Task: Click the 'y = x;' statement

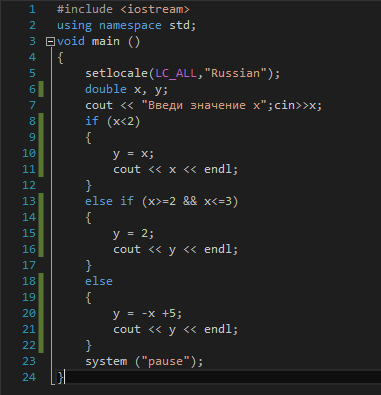Action: pos(134,154)
